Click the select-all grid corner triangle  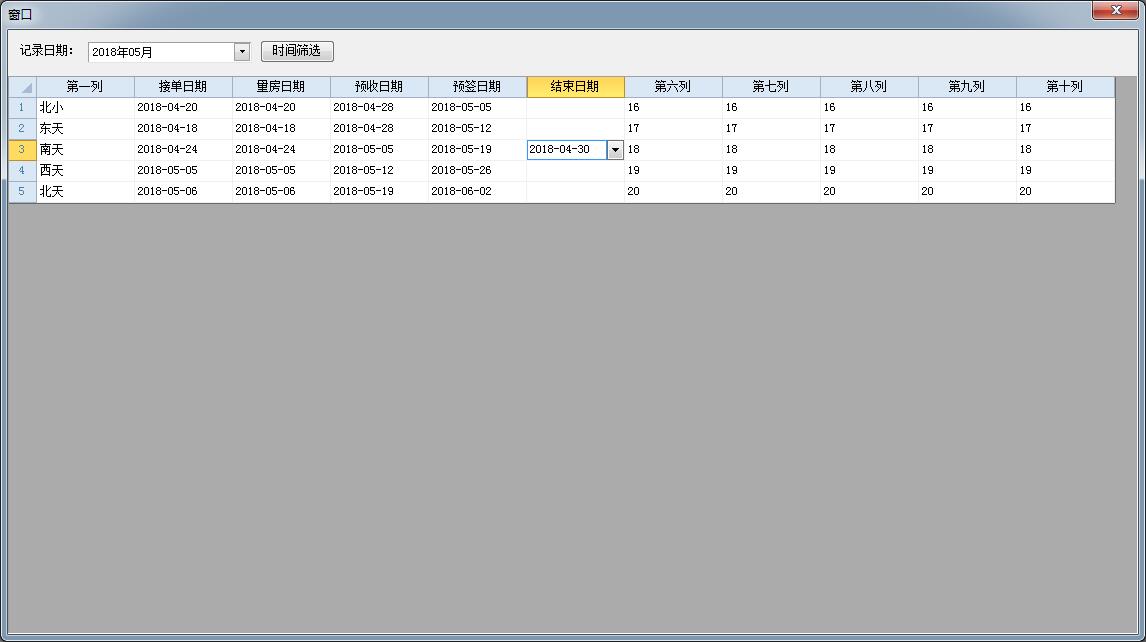tap(24, 88)
